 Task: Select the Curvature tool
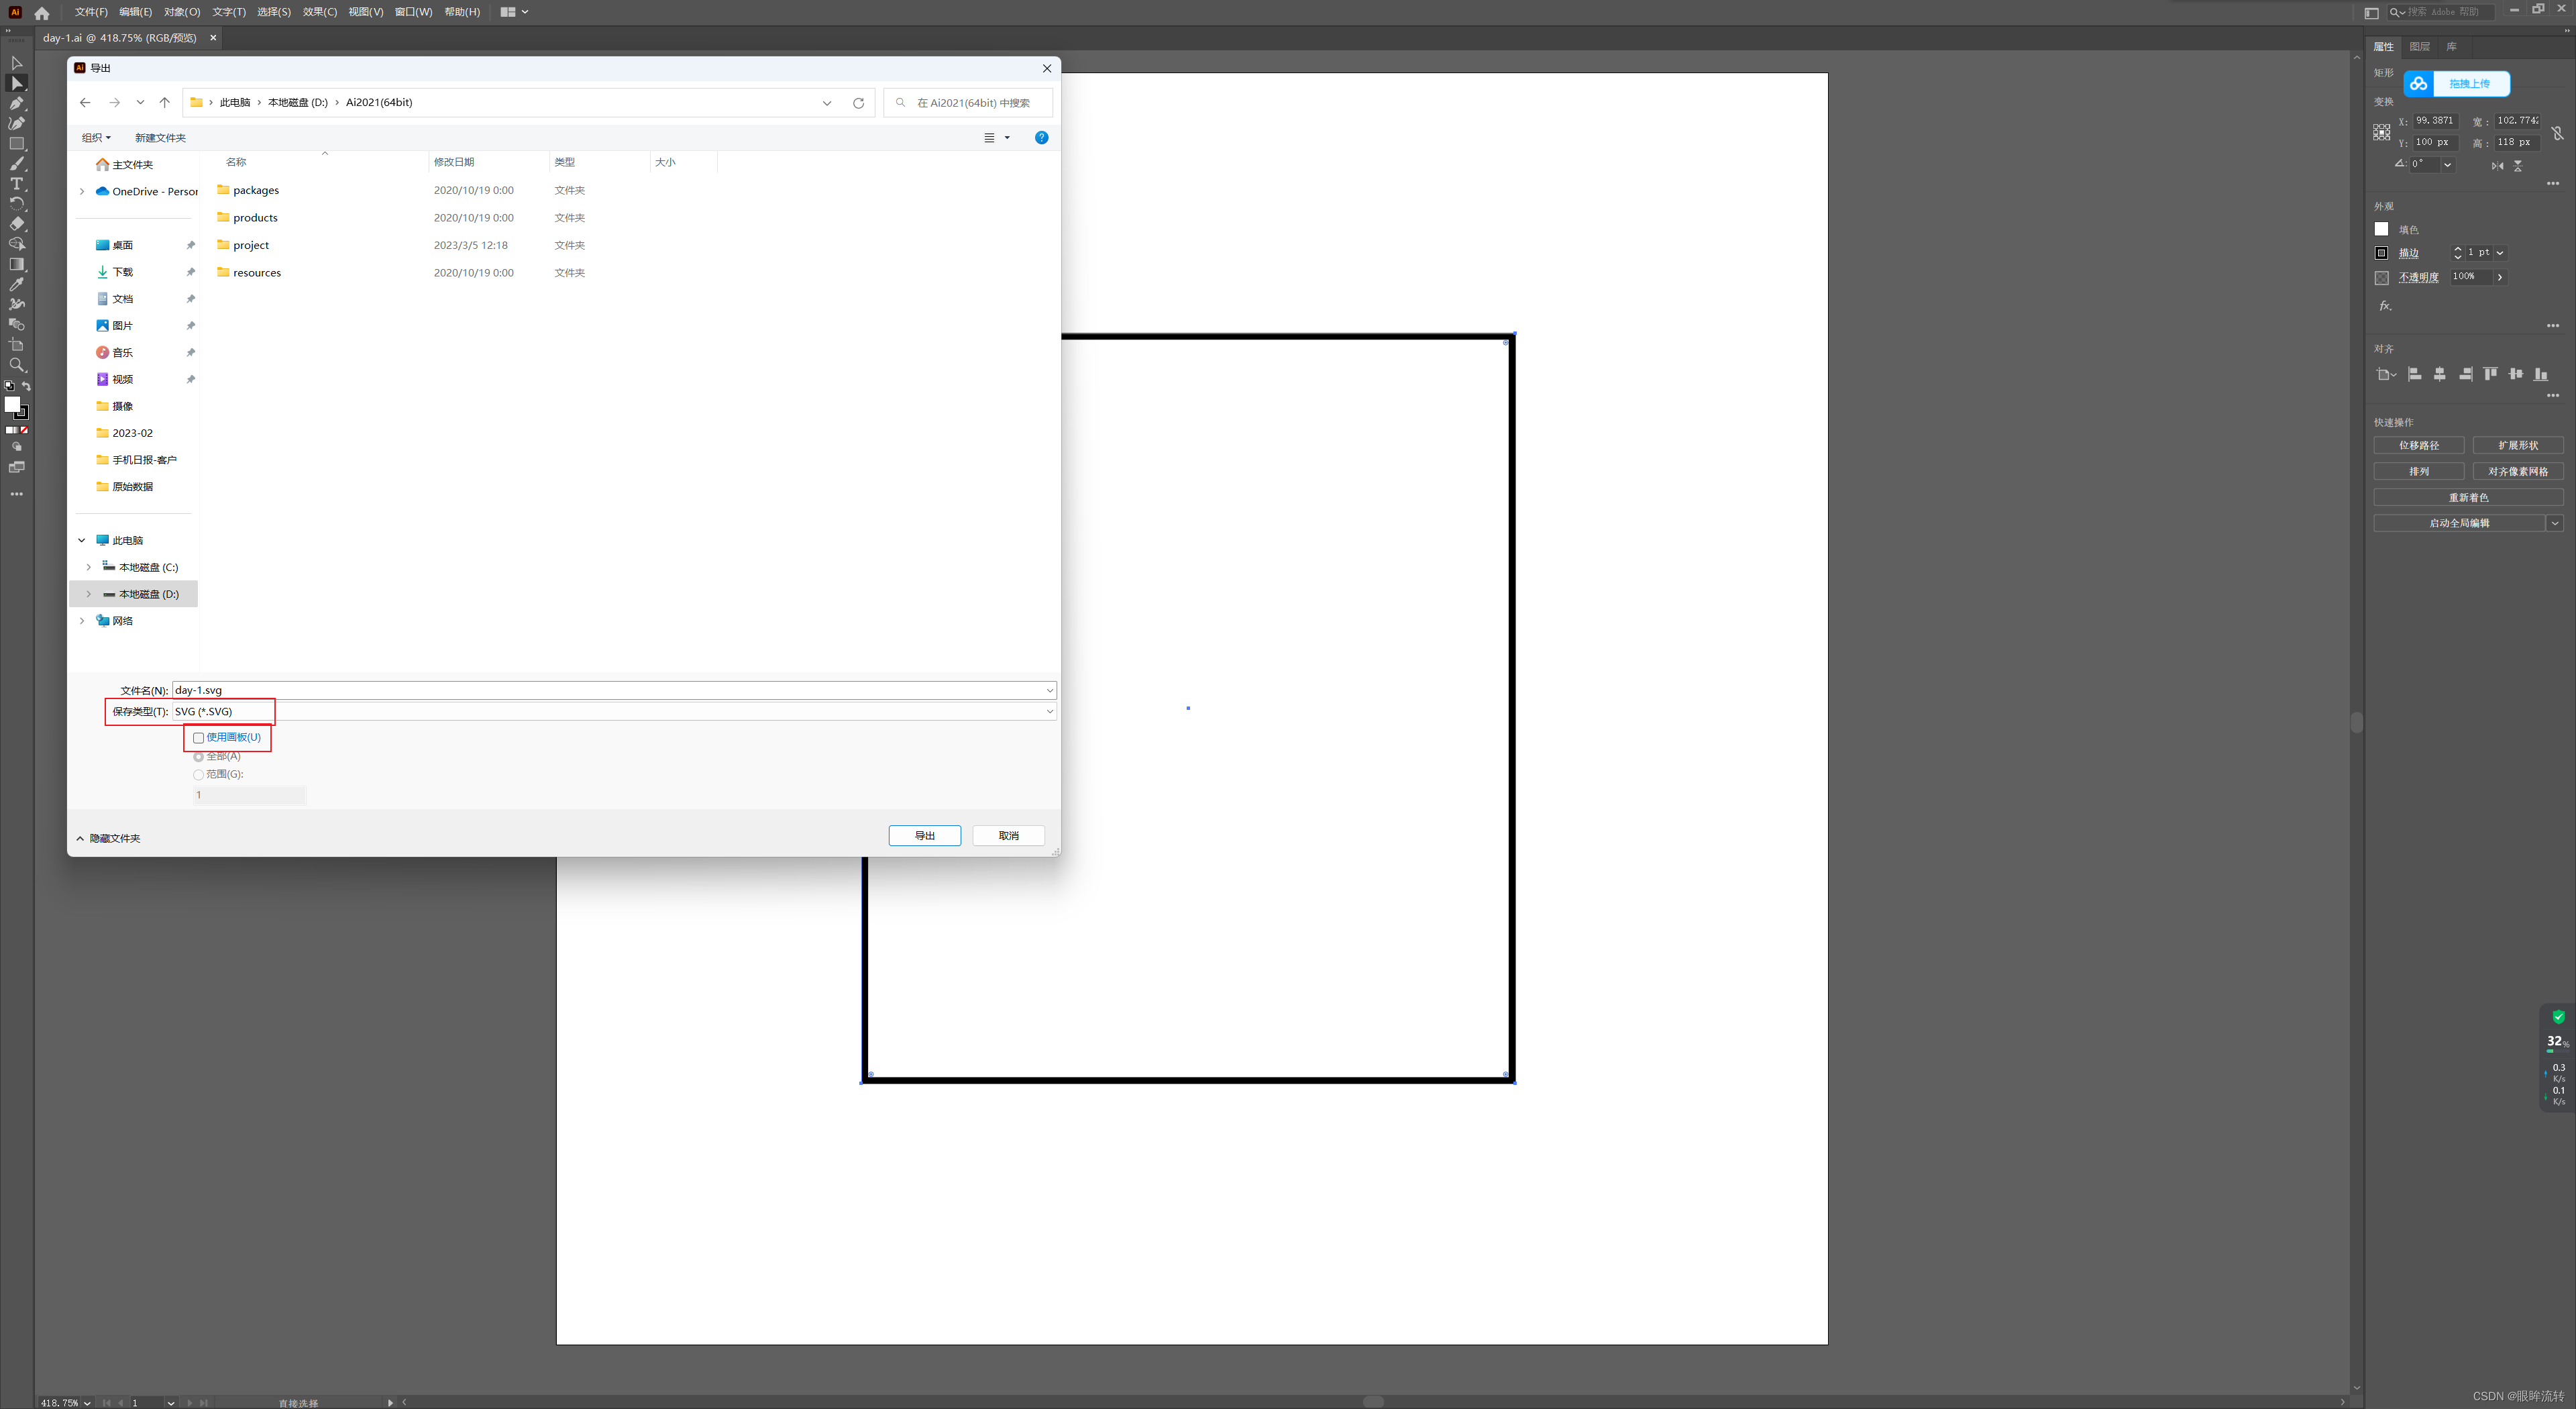point(17,123)
